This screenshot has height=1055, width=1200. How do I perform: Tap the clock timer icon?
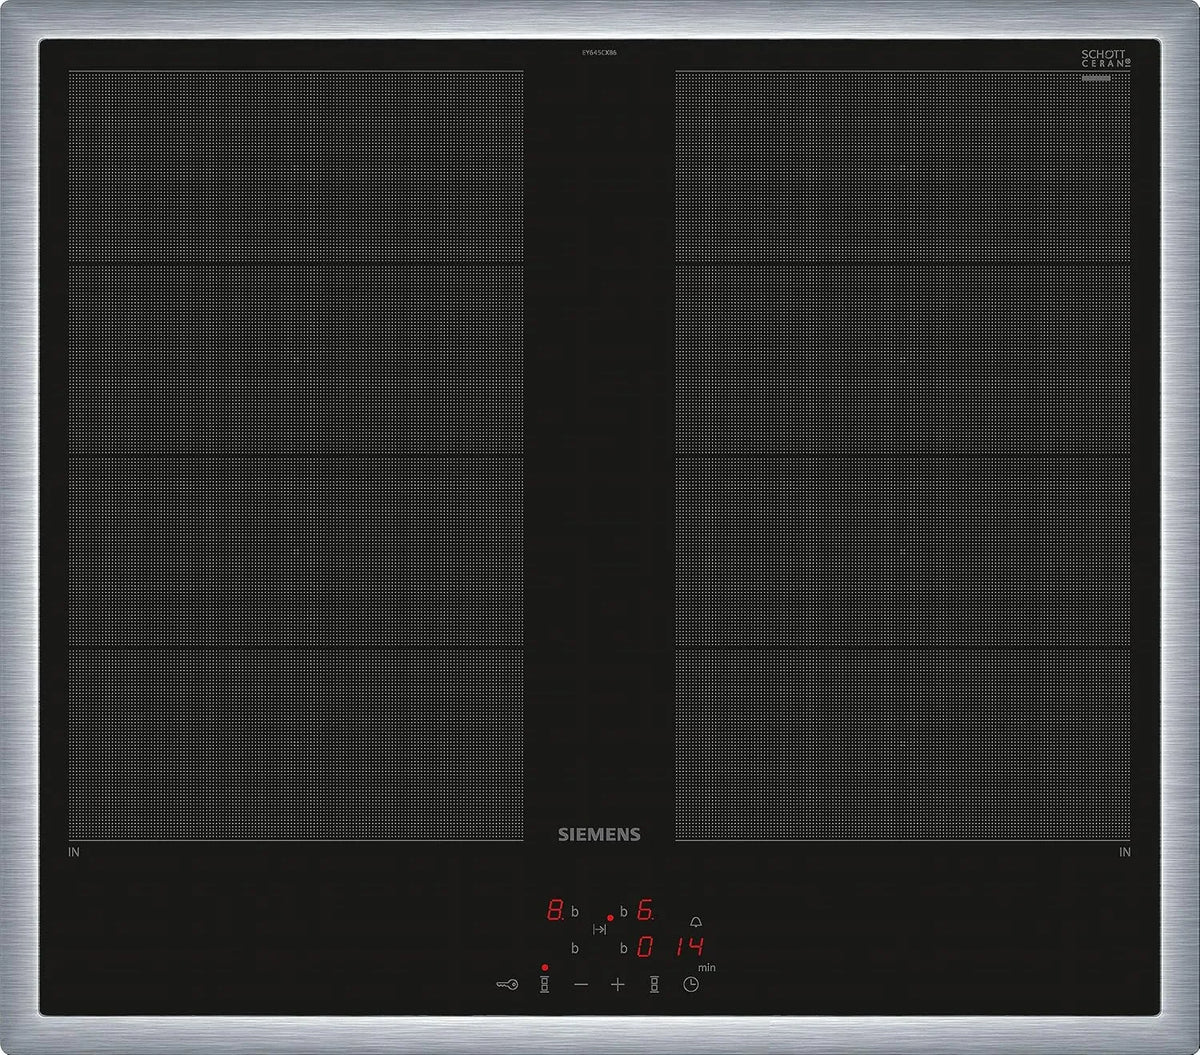click(x=691, y=985)
